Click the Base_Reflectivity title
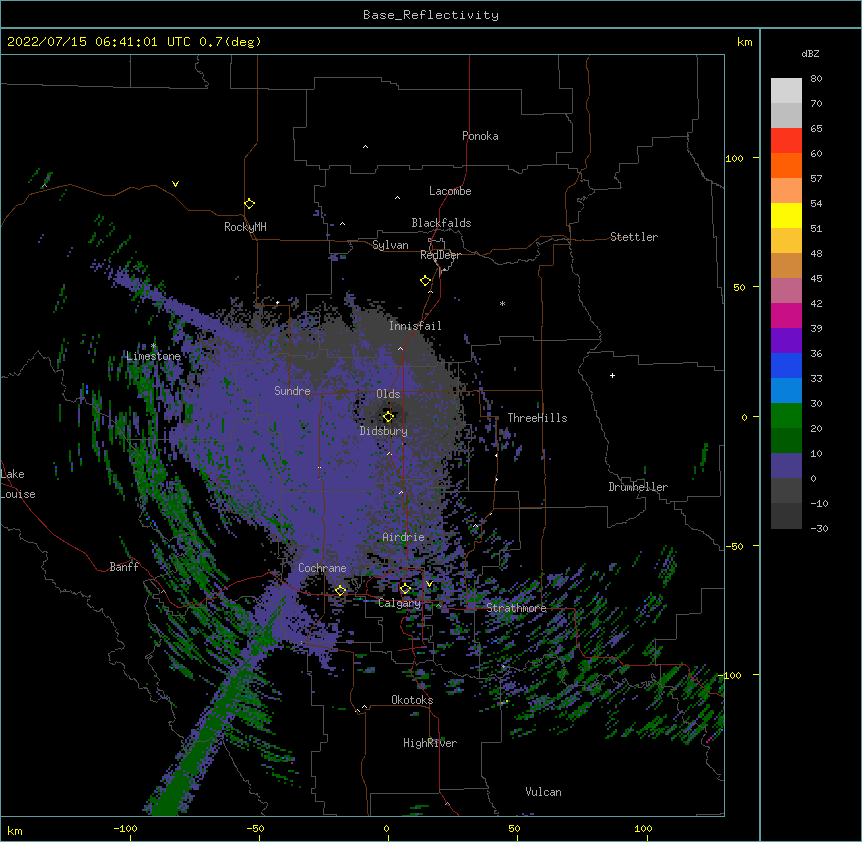The image size is (862, 842). 431,15
